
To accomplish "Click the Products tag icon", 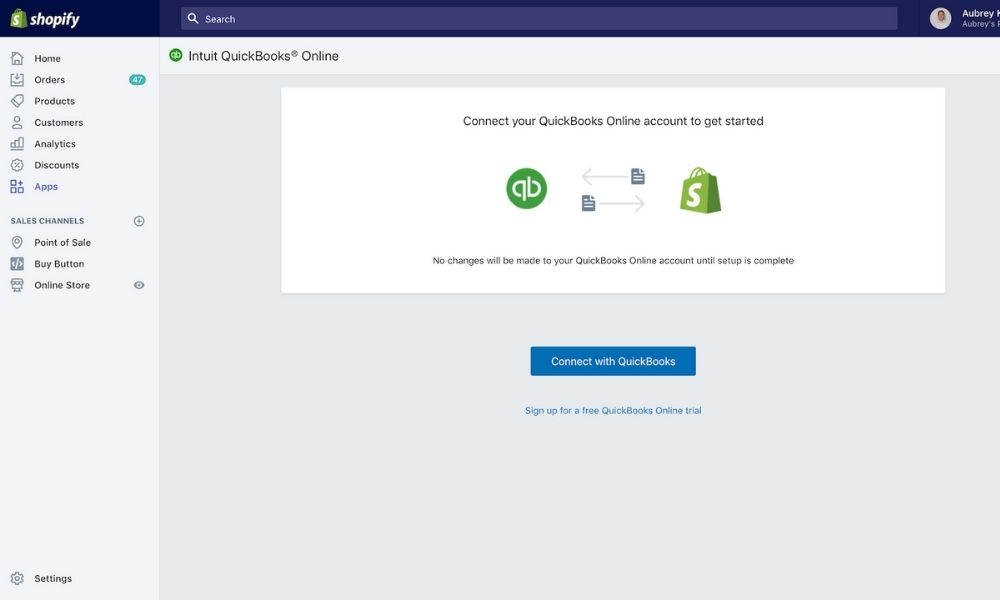I will [16, 100].
